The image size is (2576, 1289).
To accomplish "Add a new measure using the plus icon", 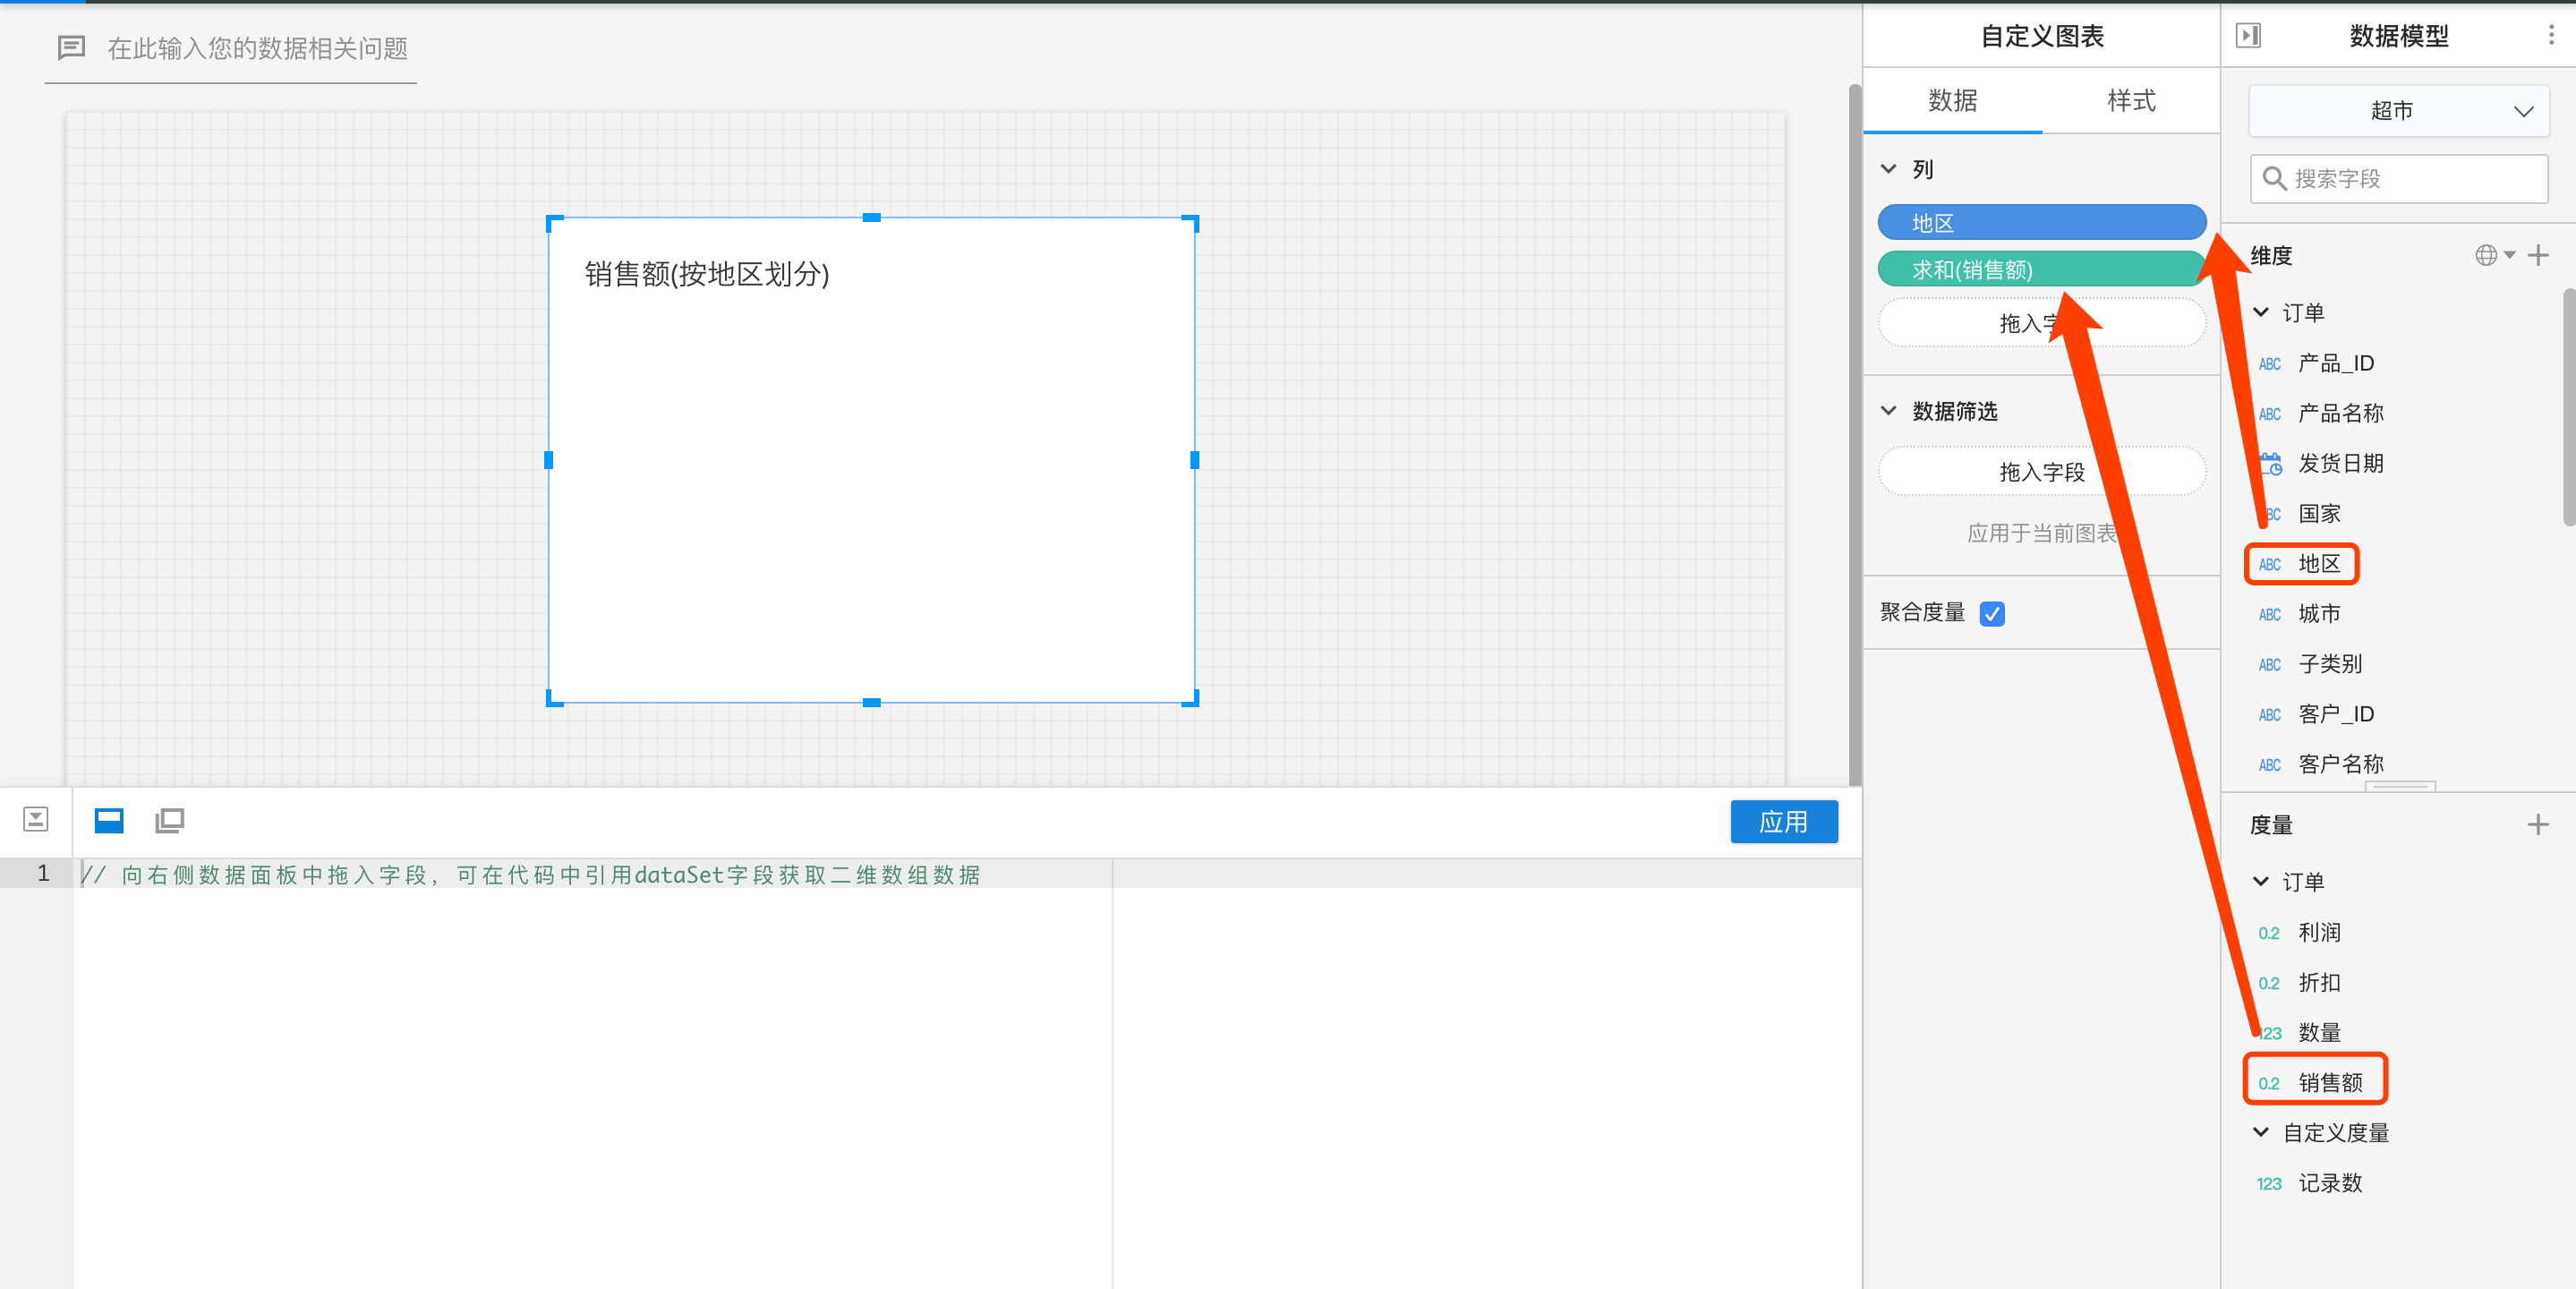I will tap(2540, 824).
